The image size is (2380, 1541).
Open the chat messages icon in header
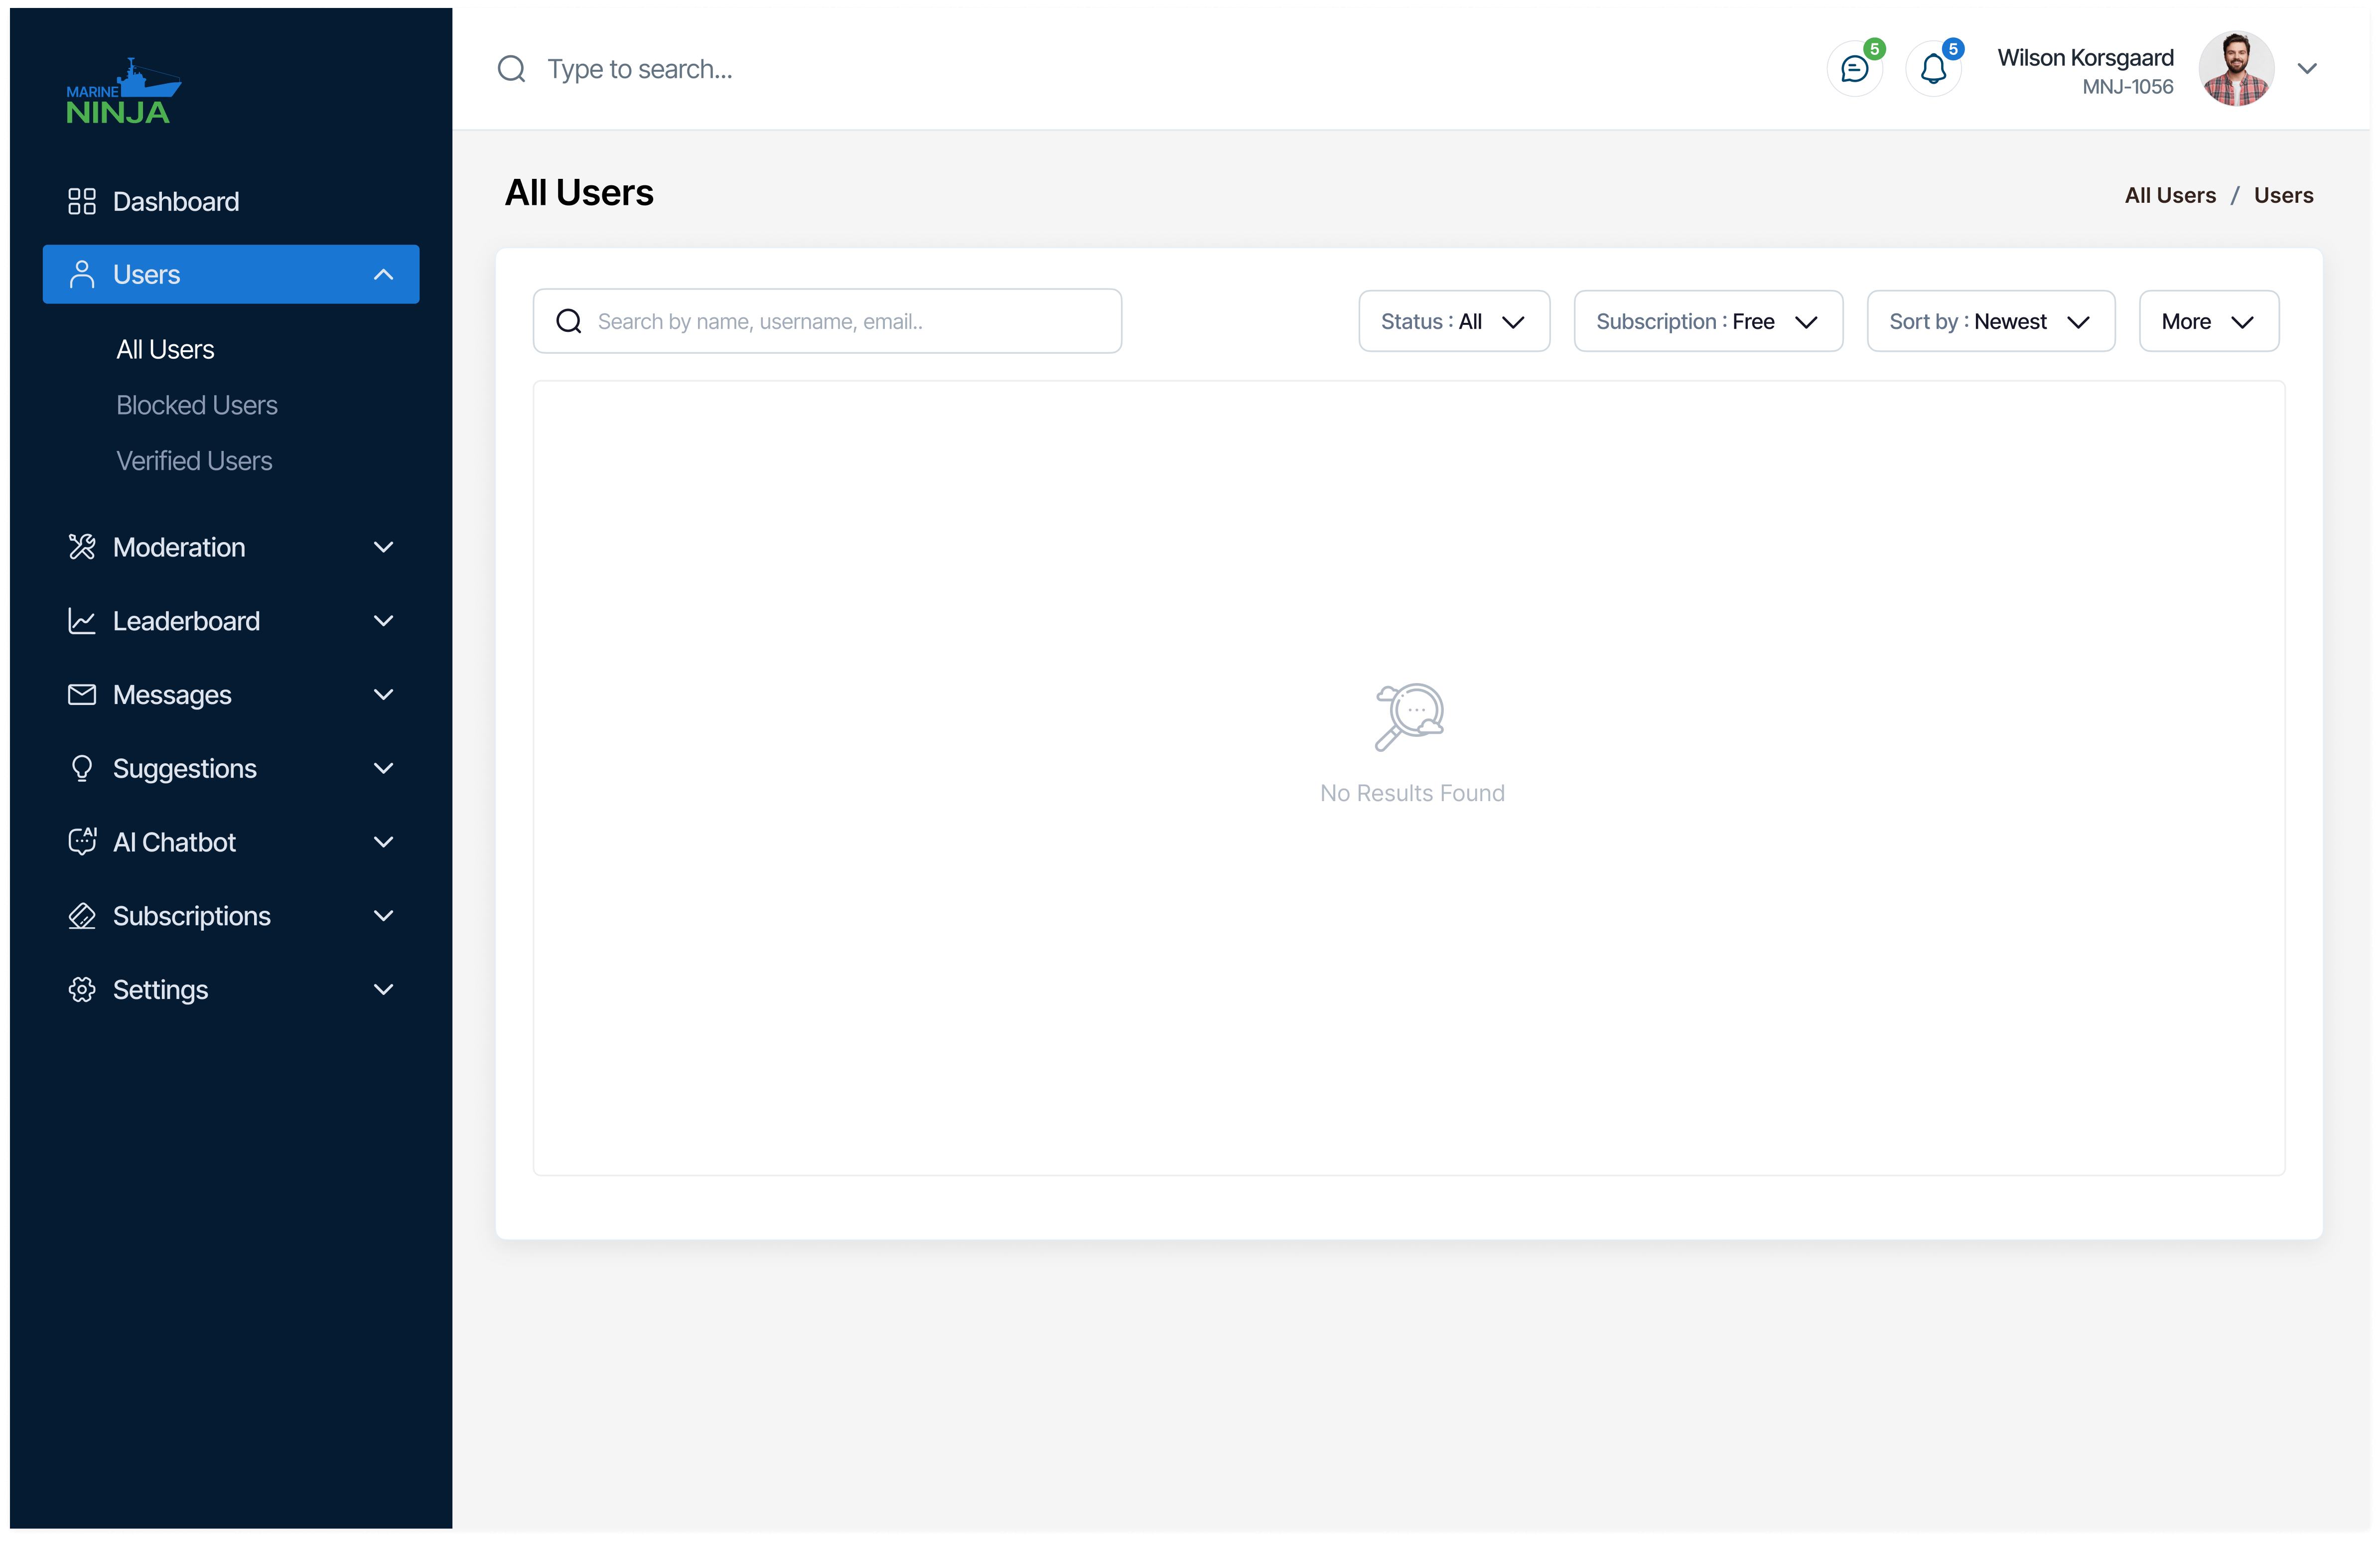[1854, 69]
